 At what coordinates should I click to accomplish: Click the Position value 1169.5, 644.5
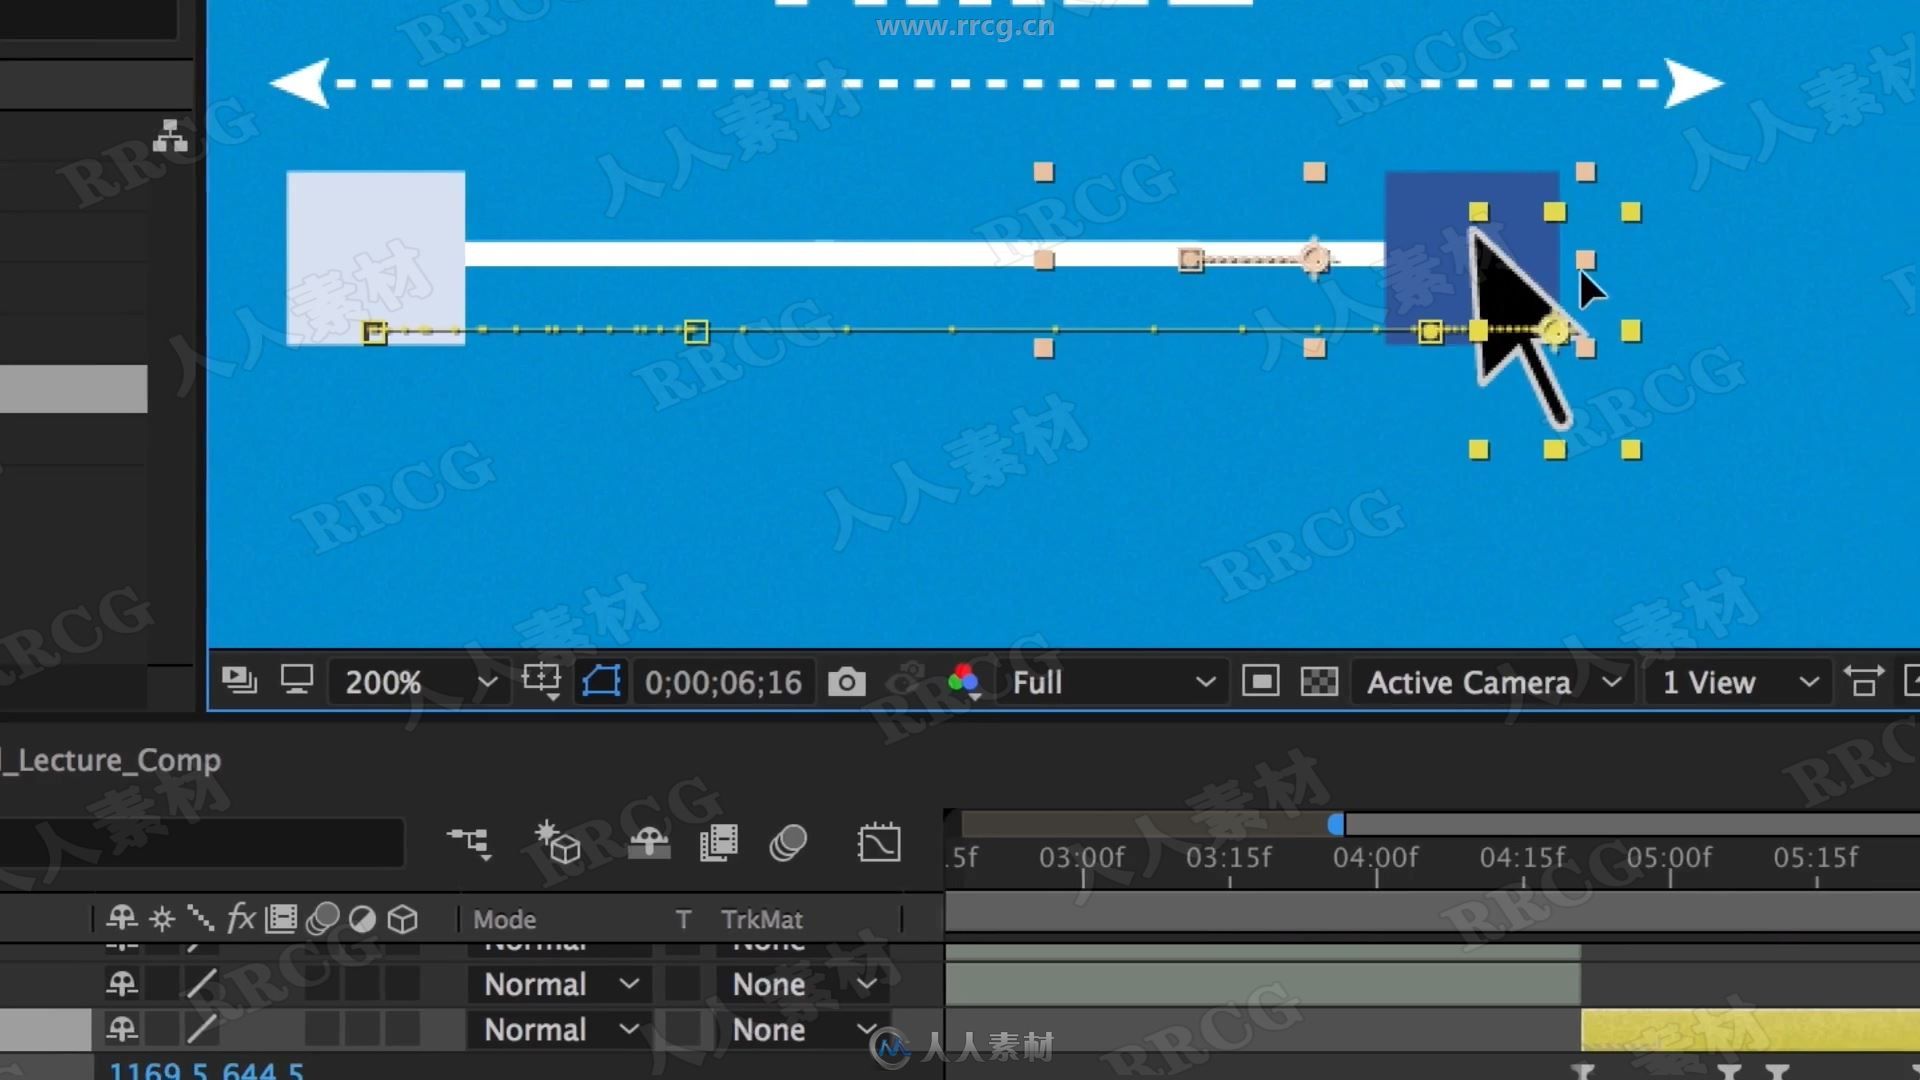[x=206, y=1070]
